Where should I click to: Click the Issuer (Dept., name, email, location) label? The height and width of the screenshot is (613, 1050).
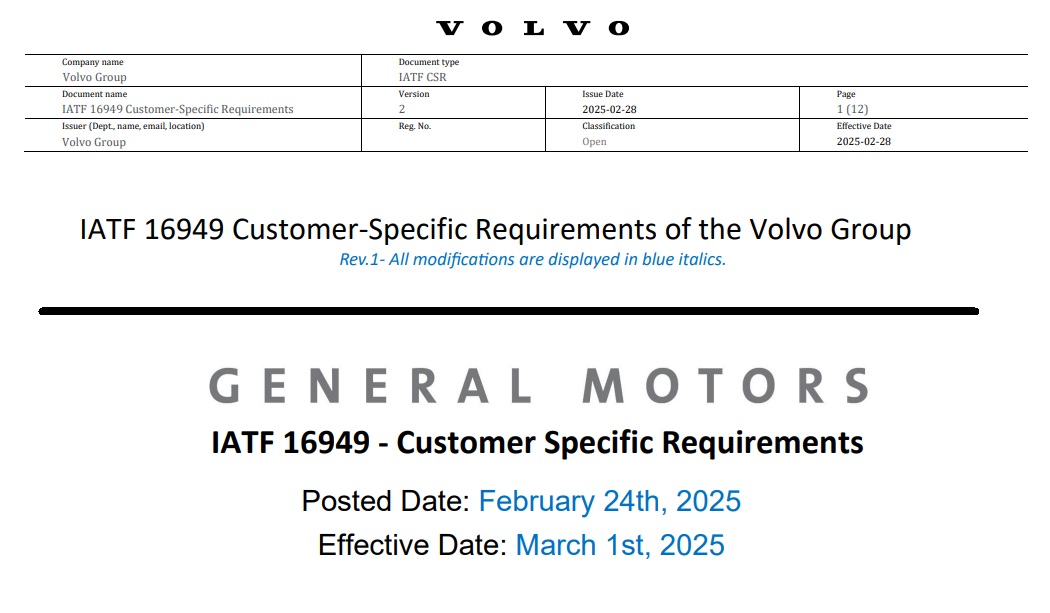133,126
